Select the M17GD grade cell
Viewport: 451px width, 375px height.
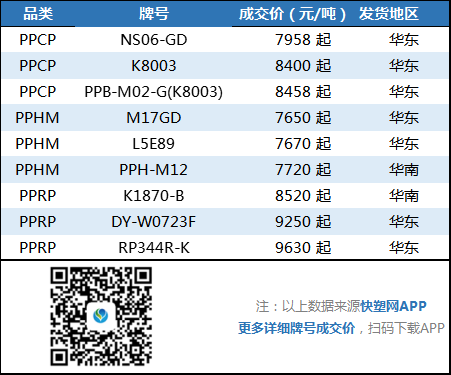pos(154,118)
